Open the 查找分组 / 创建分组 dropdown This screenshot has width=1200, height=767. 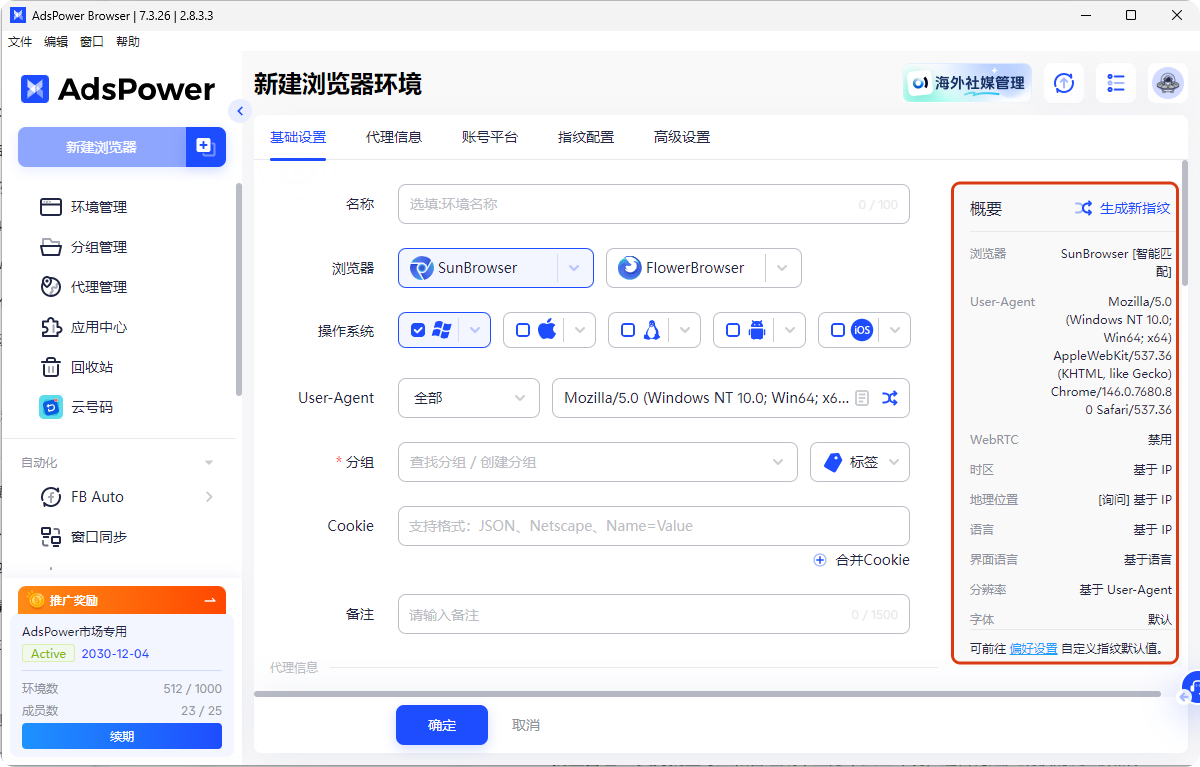click(597, 462)
